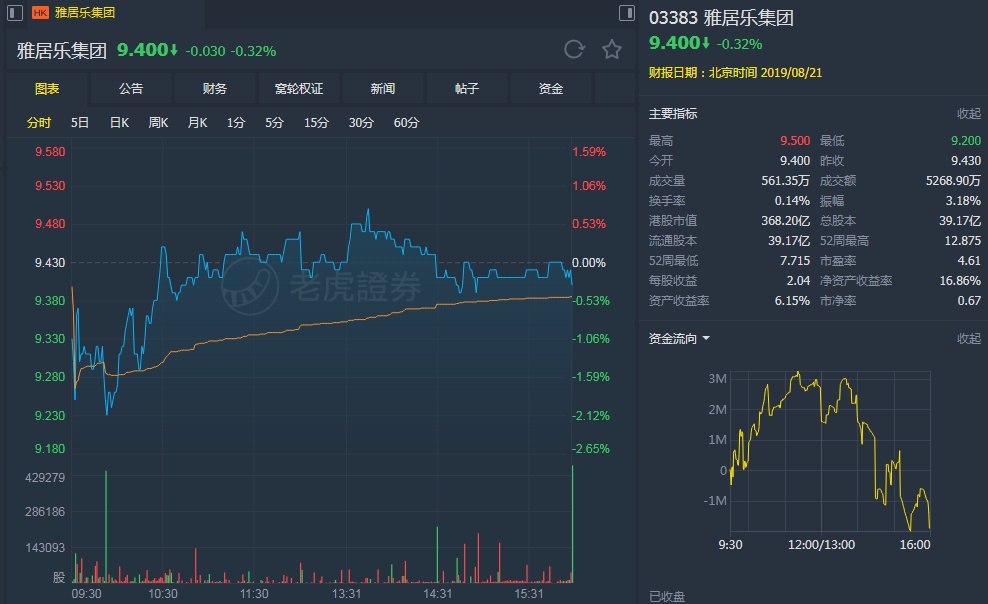Open the 财务 tab
The width and height of the screenshot is (988, 604).
click(x=215, y=89)
